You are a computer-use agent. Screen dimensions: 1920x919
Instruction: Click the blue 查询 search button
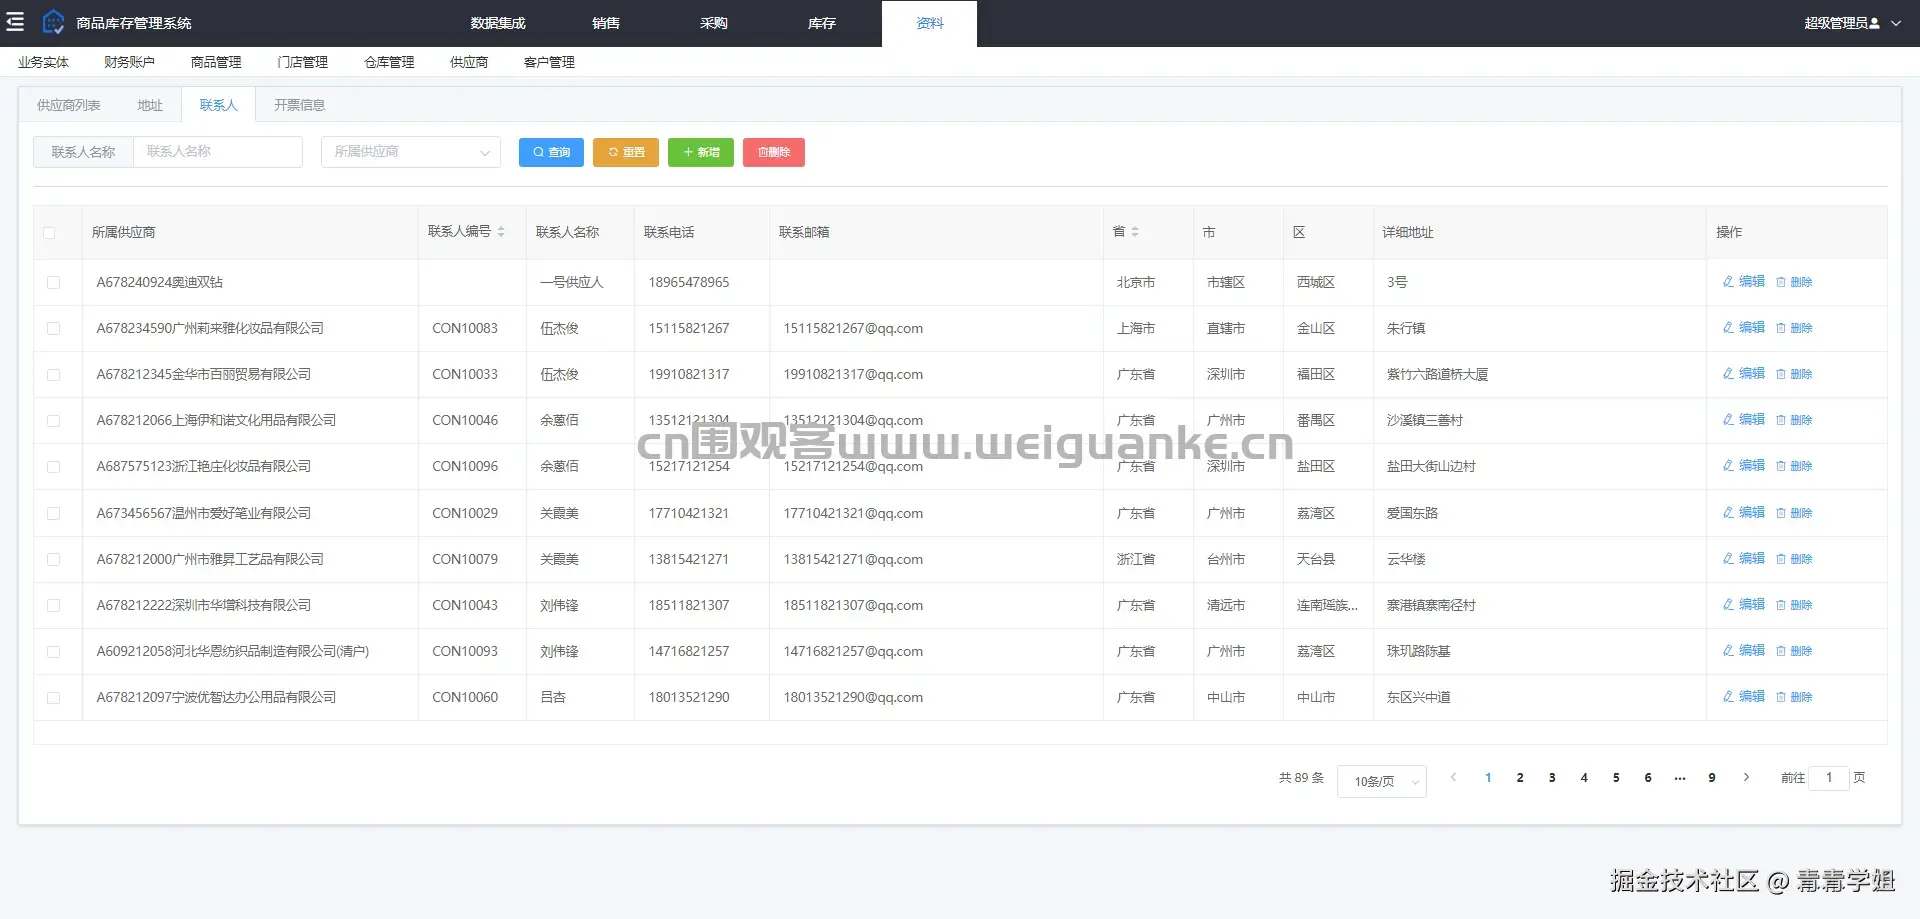tap(551, 152)
